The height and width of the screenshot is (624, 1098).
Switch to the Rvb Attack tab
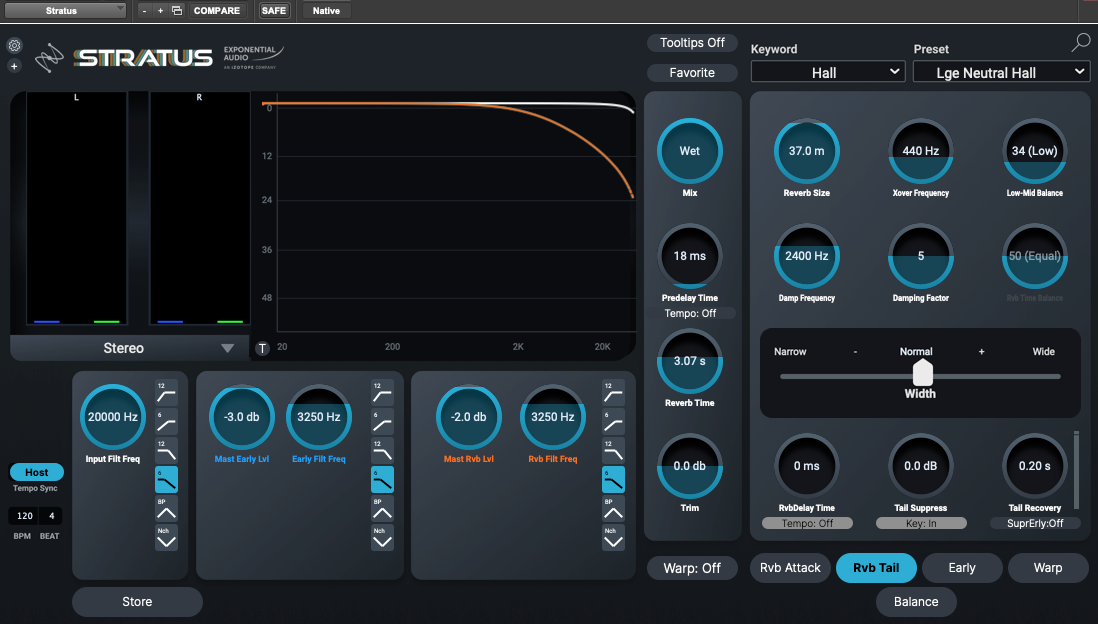[x=790, y=568]
